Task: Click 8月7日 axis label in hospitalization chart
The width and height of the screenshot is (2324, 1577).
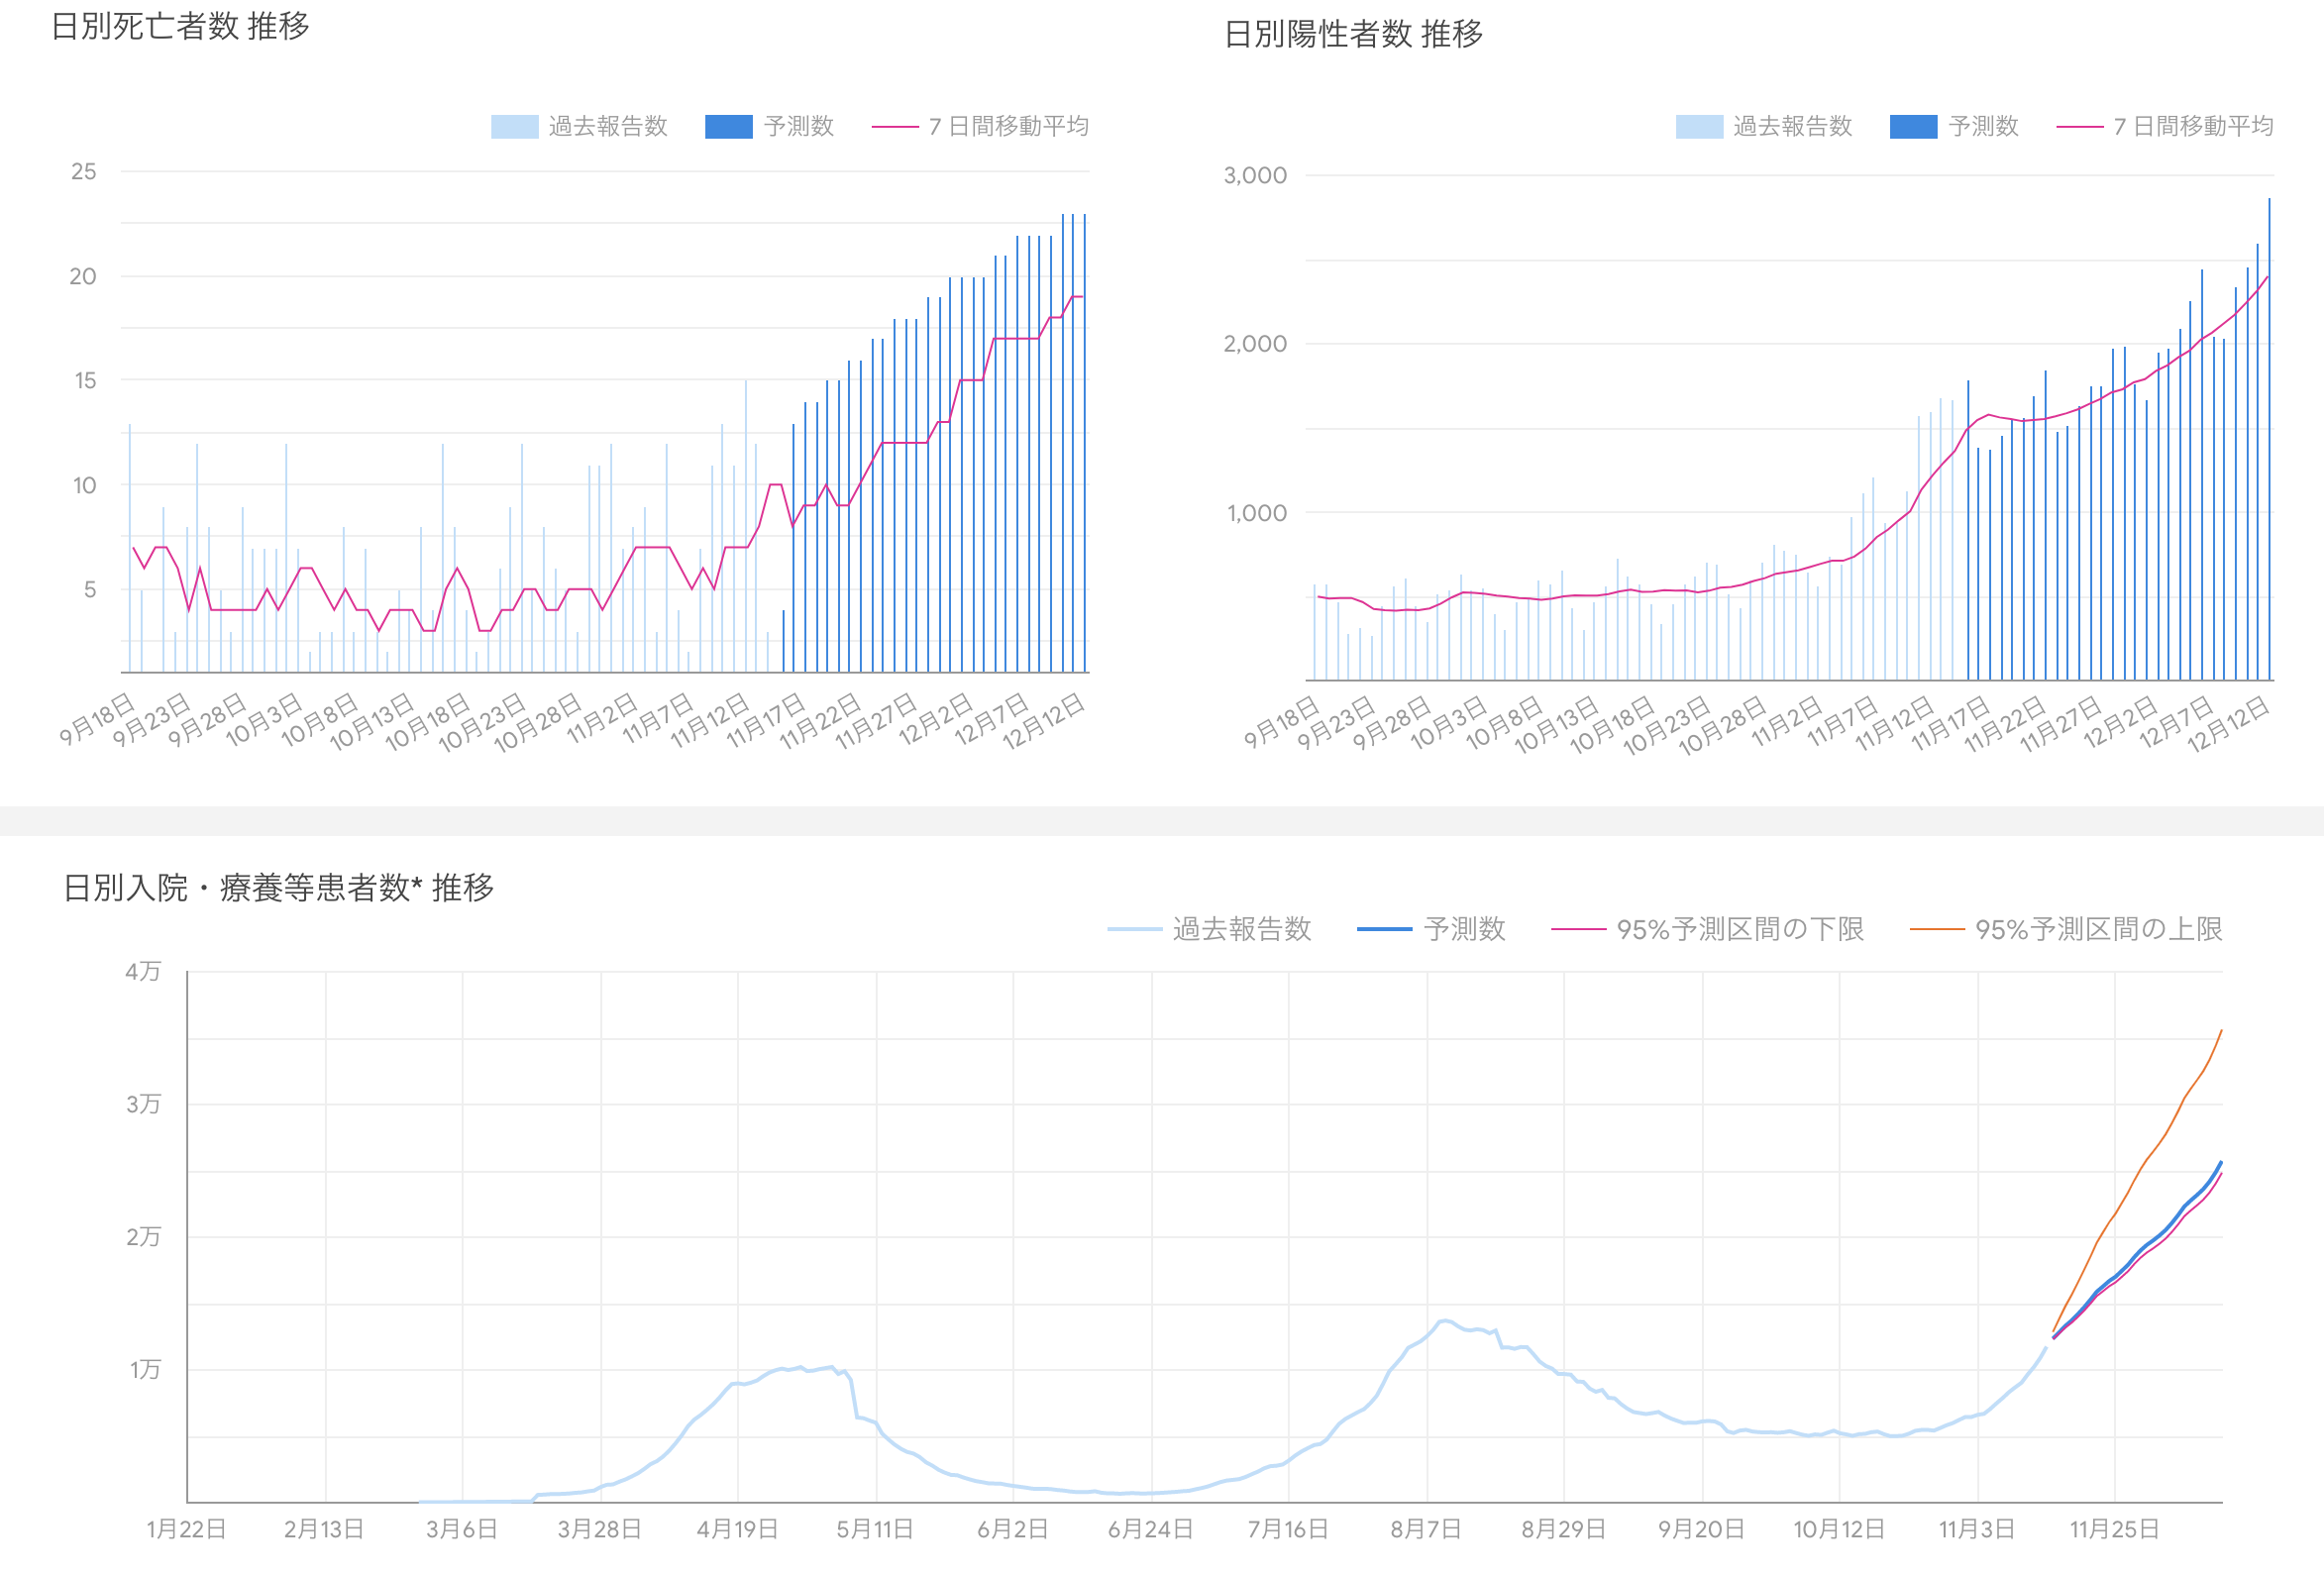Action: [x=1426, y=1529]
